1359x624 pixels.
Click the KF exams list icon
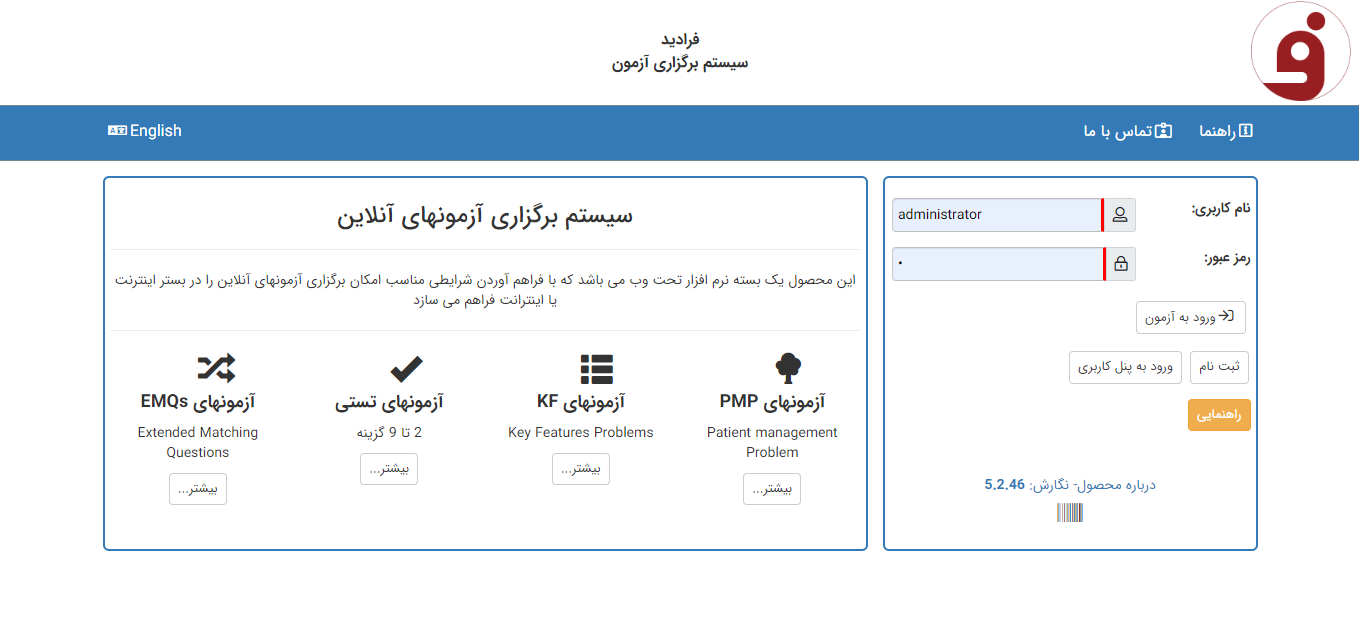596,368
